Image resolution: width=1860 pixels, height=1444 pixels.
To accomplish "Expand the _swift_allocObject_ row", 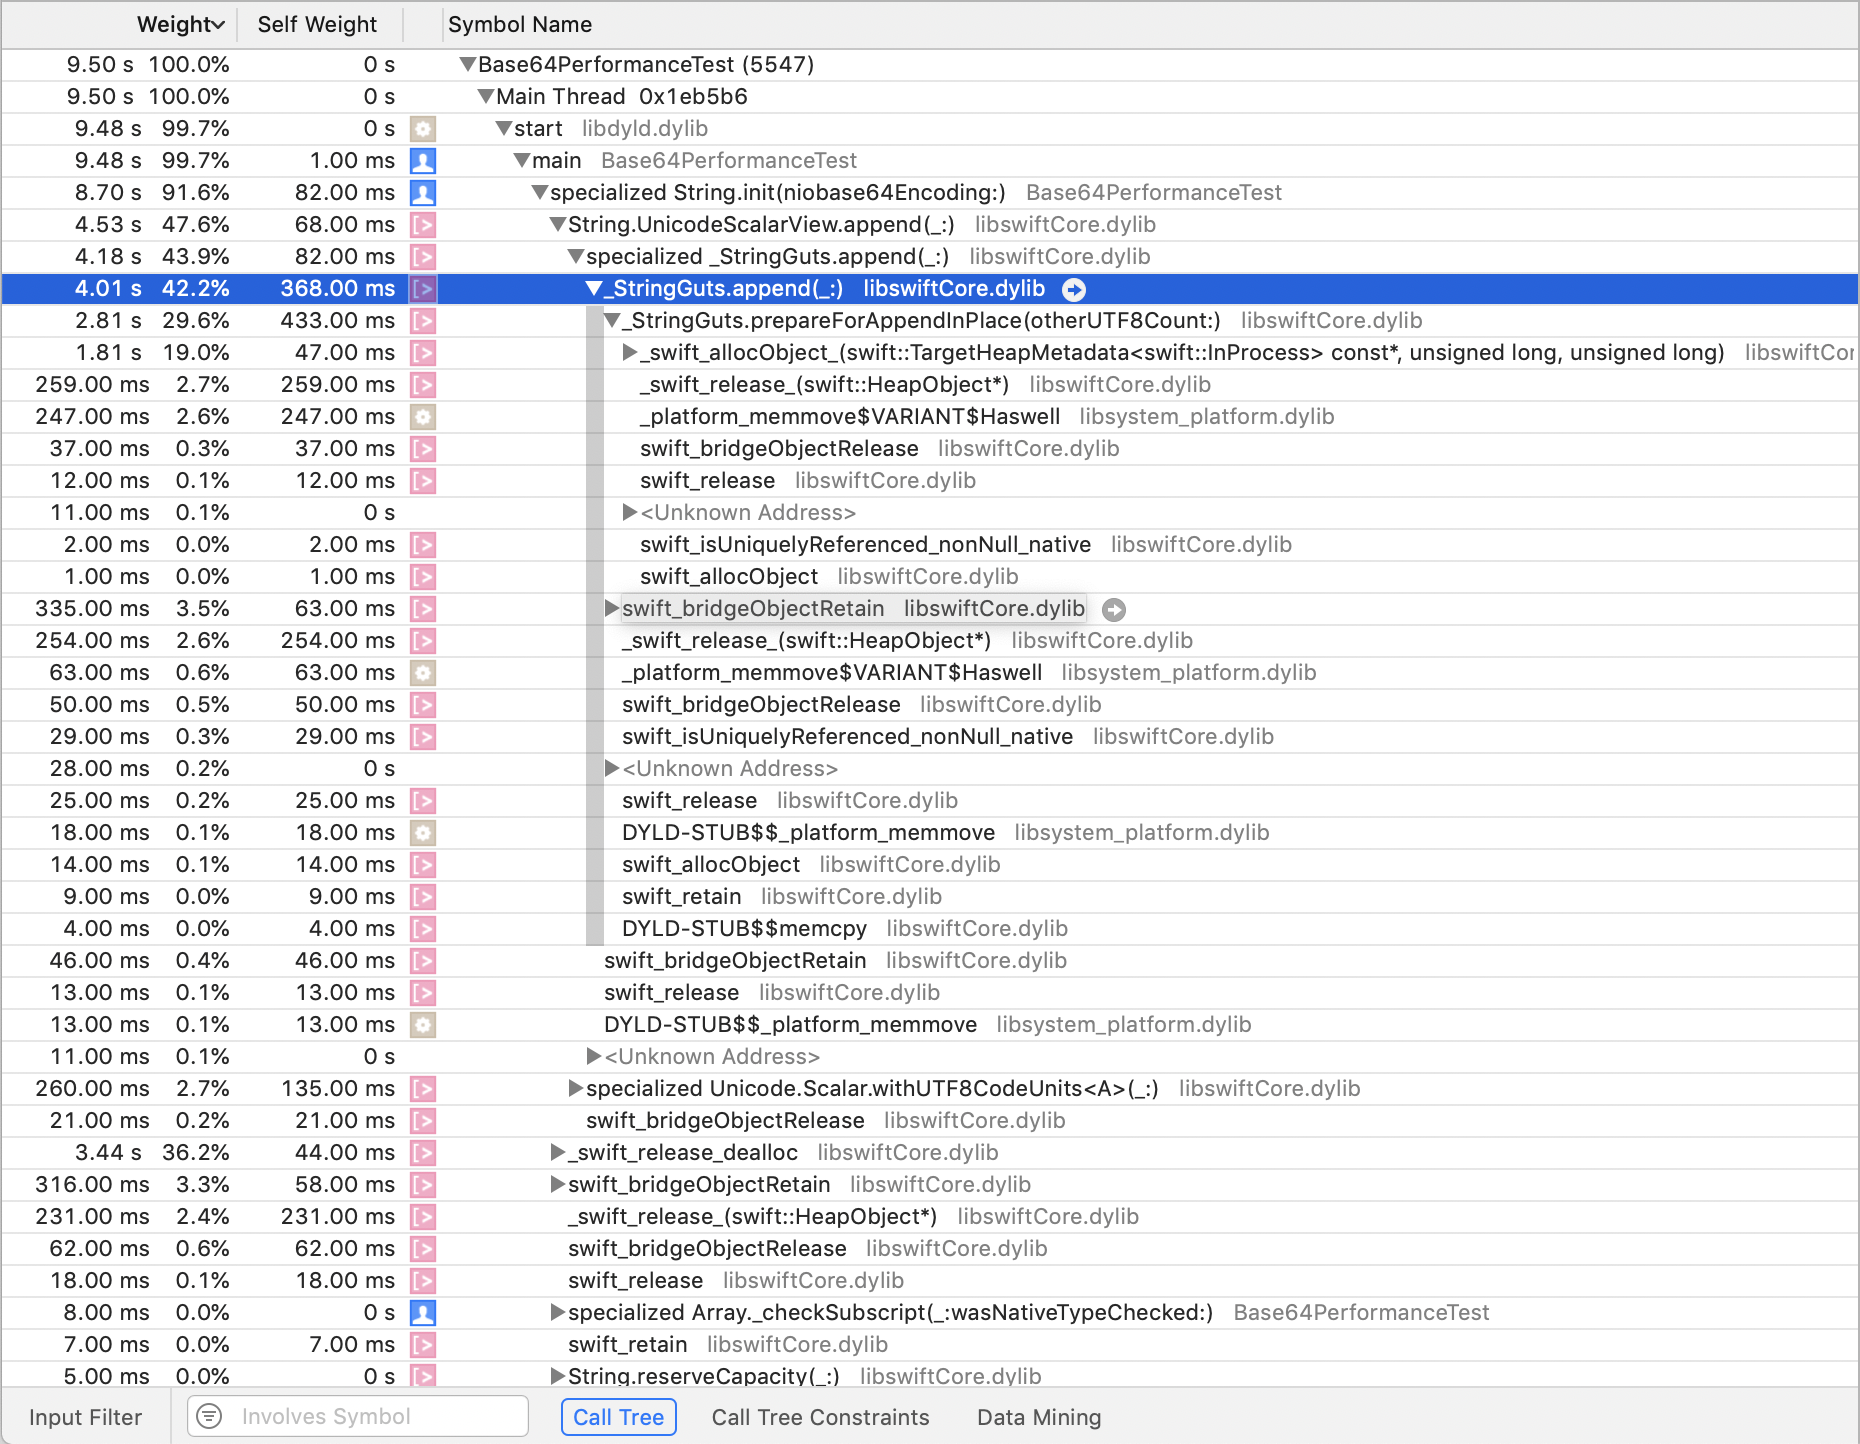I will [x=630, y=352].
